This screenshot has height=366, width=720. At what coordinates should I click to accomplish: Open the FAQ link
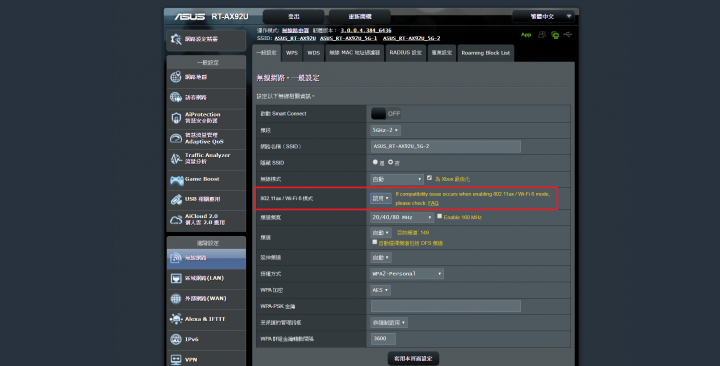coord(433,203)
